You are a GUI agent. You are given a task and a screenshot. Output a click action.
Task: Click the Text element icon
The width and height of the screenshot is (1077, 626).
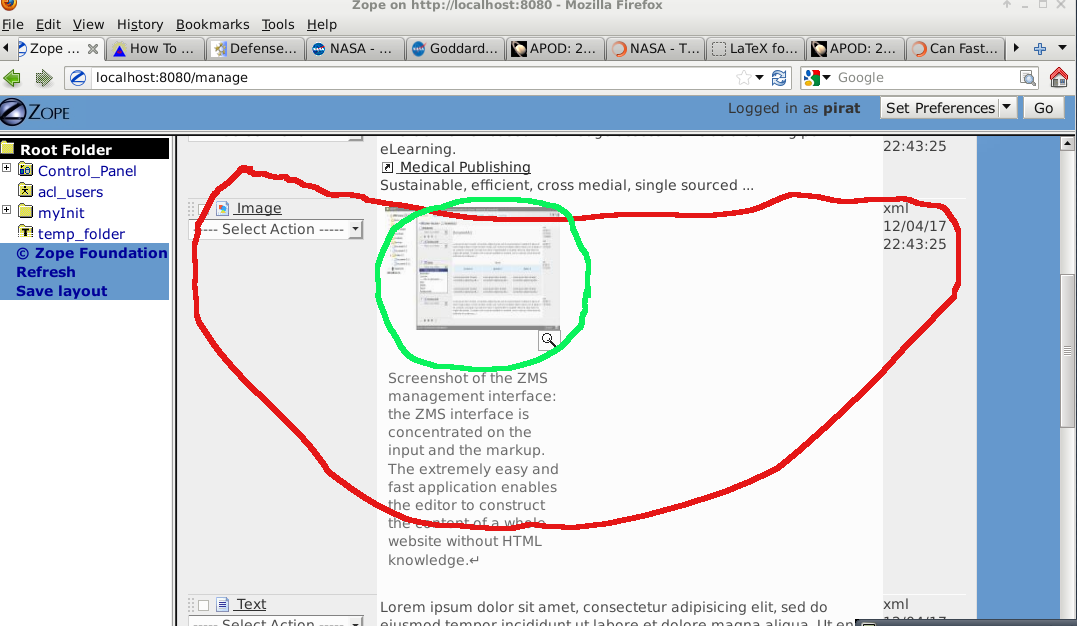224,604
